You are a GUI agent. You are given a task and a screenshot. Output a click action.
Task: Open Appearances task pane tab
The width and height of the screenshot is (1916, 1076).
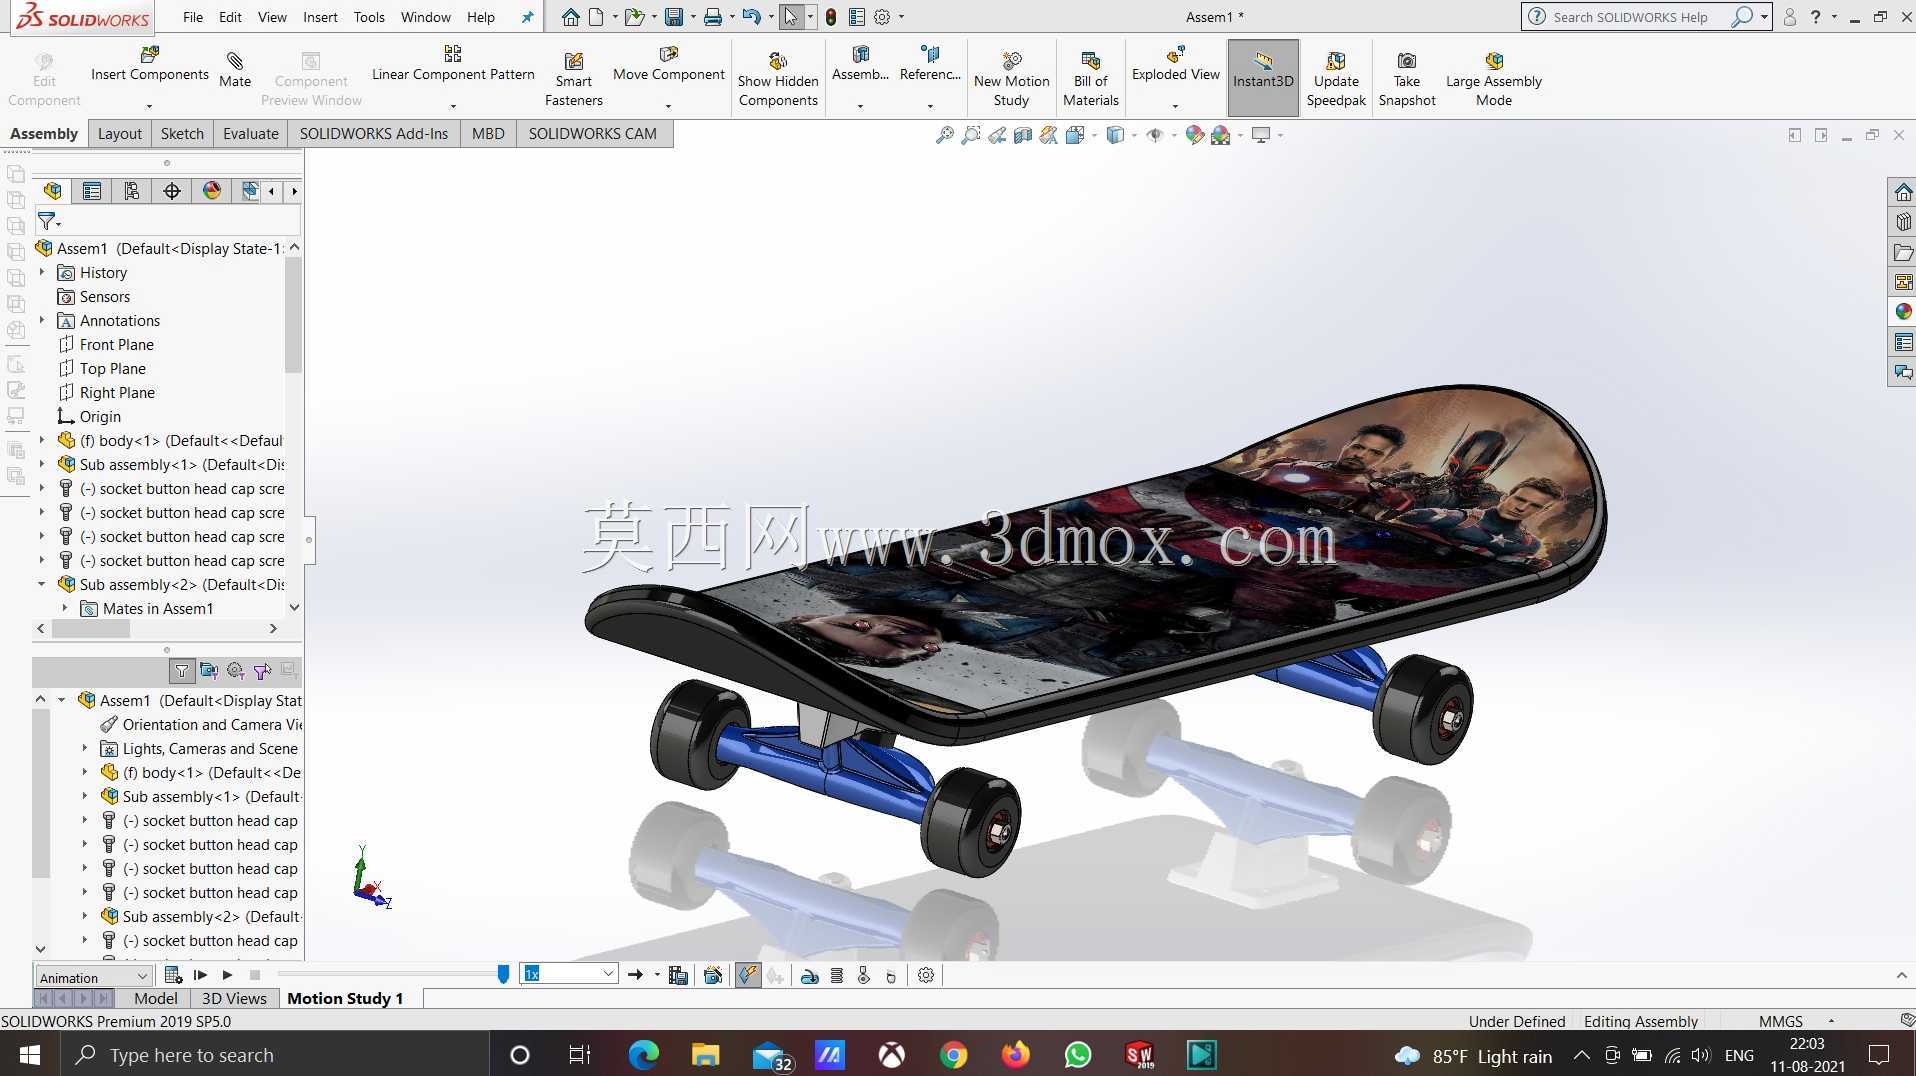coord(1902,312)
